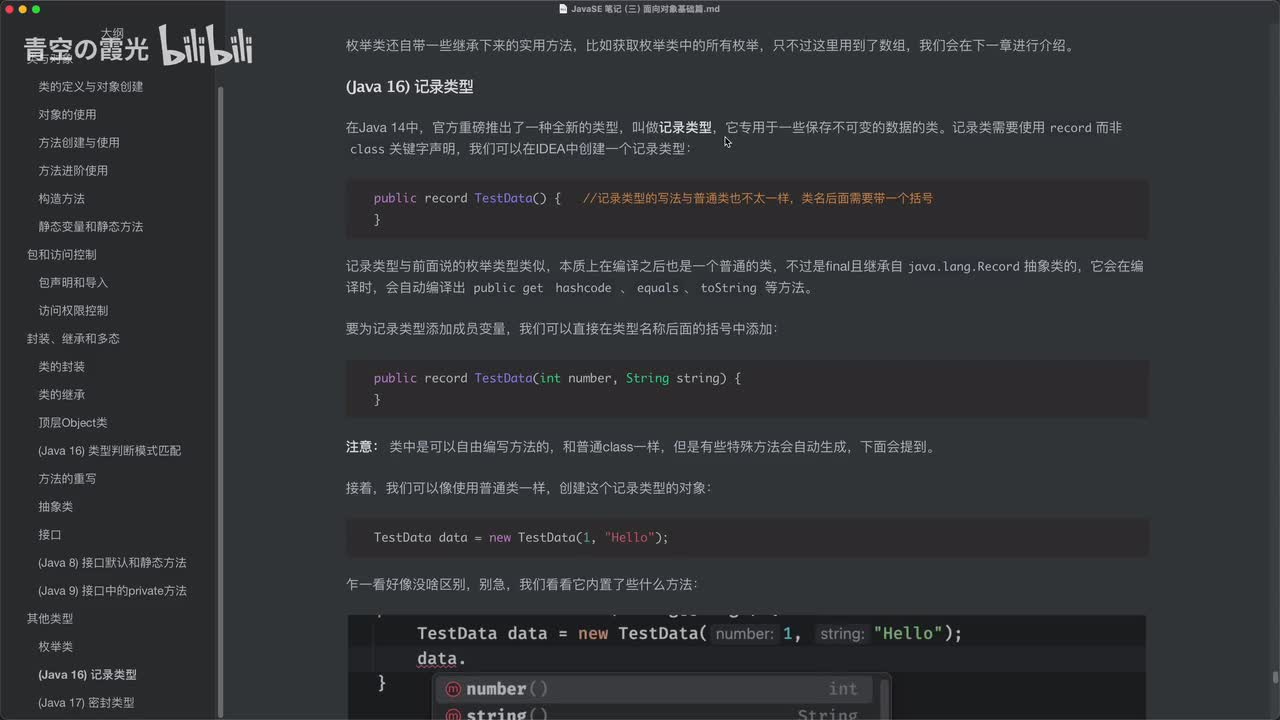Go to 方法创建与使用 section

pos(79,143)
